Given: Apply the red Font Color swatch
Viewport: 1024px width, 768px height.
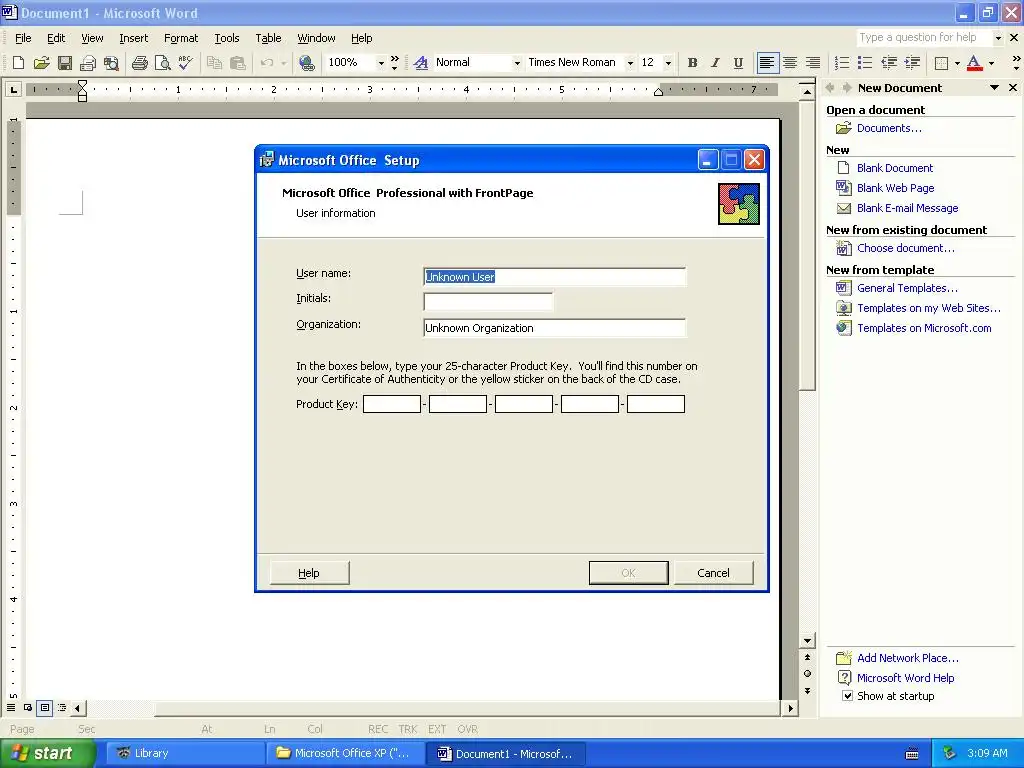Looking at the screenshot, I should pos(974,63).
